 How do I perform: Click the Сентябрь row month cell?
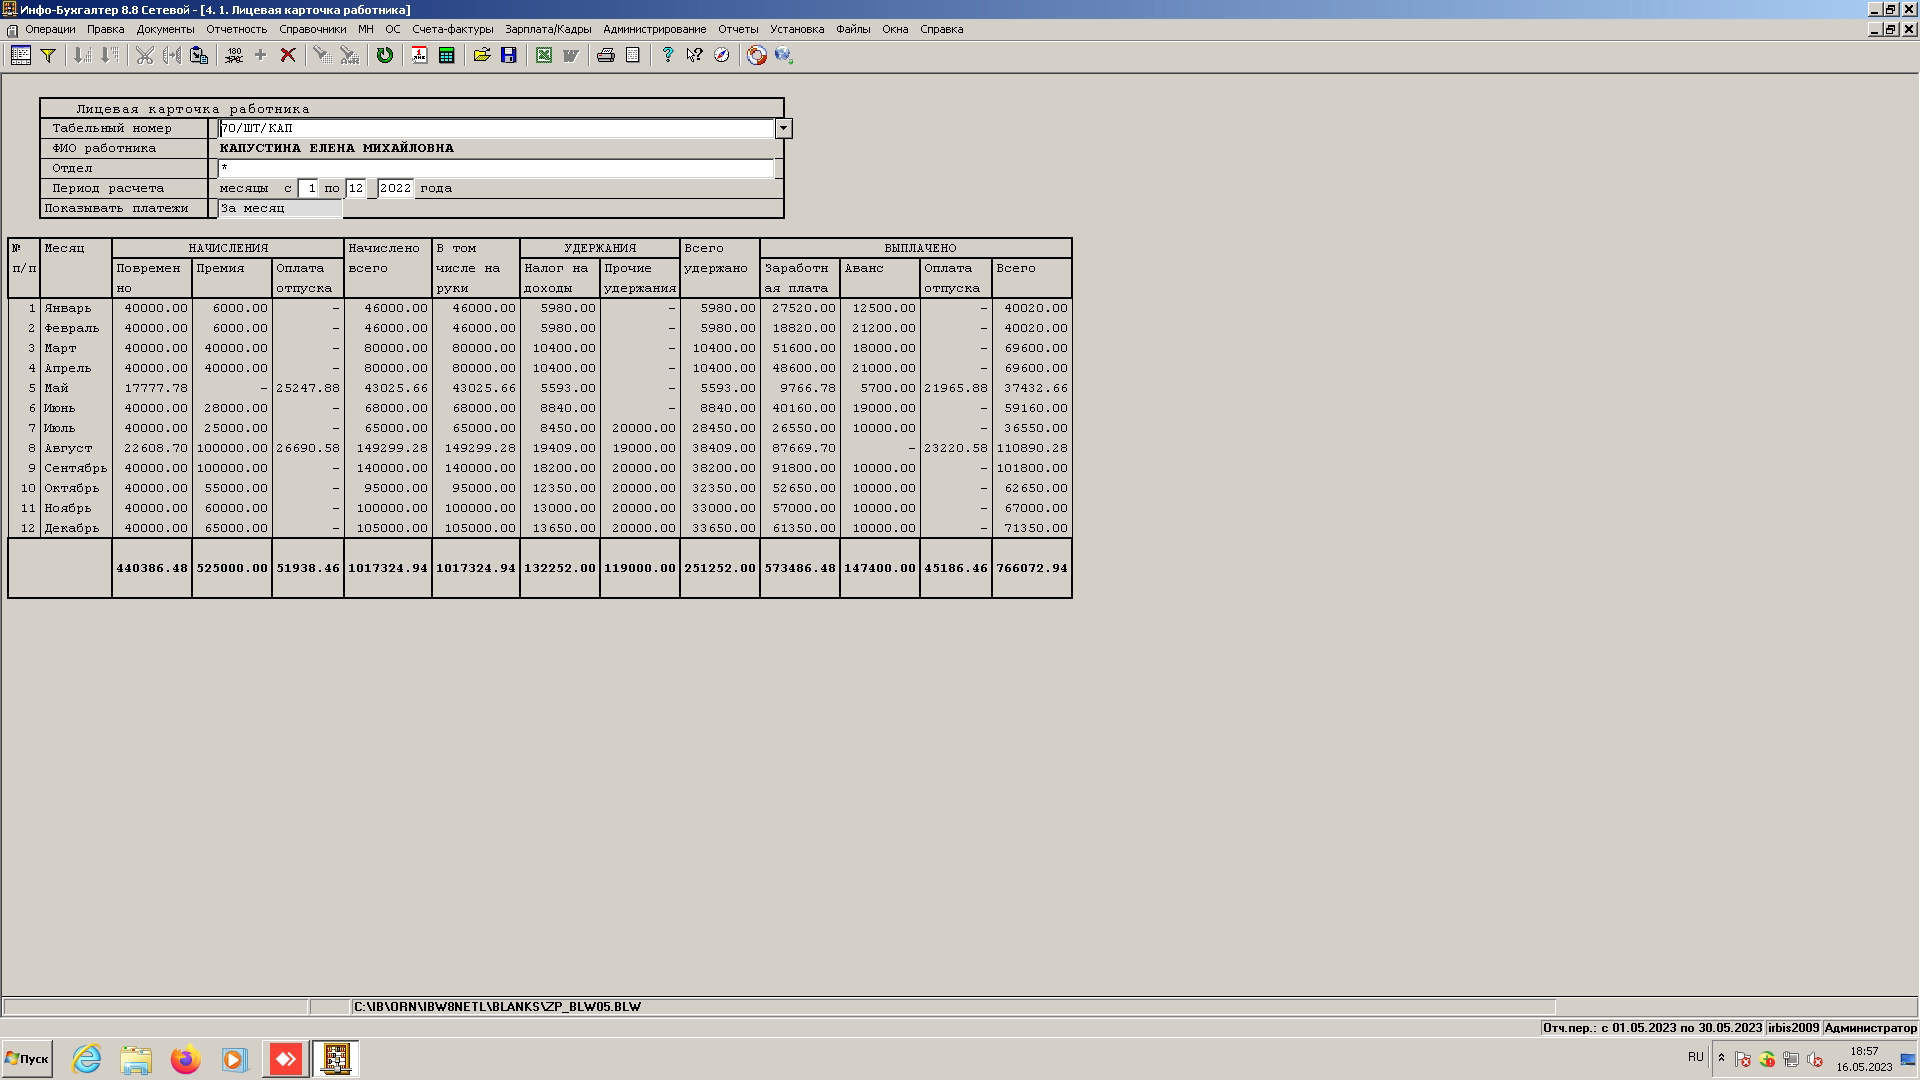76,468
